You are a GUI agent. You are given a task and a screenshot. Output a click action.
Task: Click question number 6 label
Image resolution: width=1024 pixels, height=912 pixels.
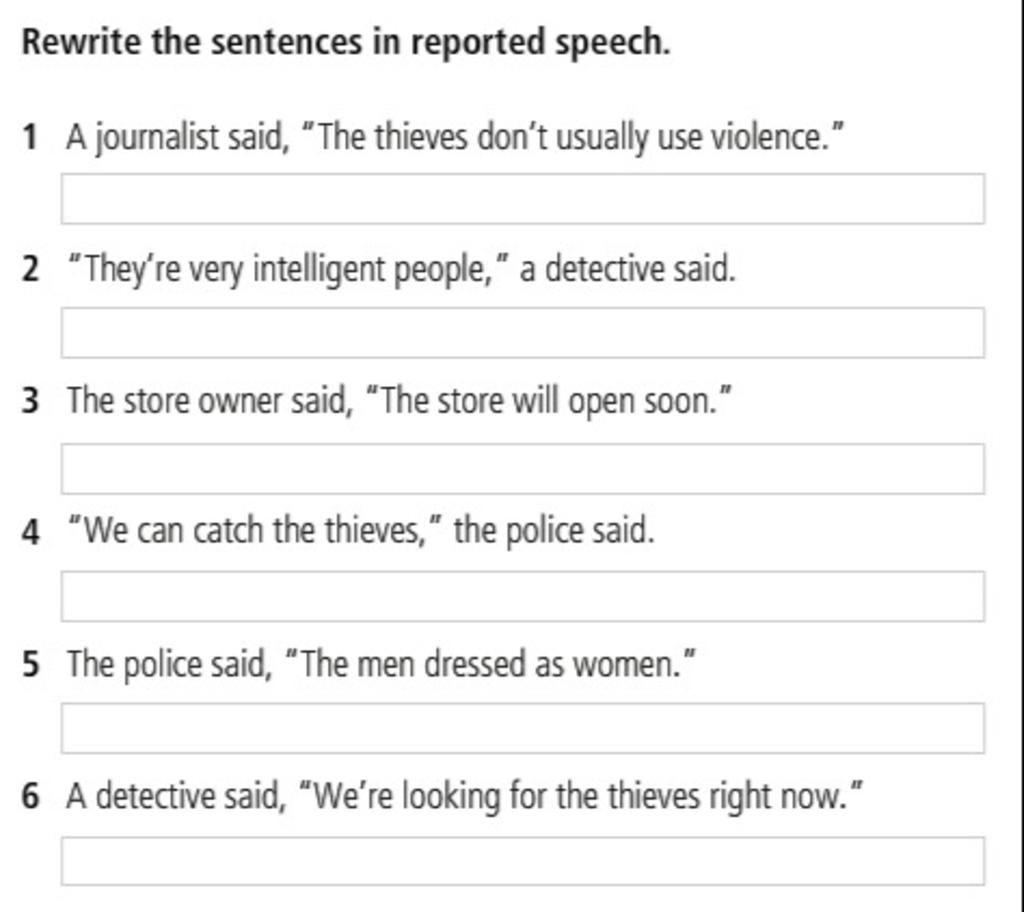30,796
